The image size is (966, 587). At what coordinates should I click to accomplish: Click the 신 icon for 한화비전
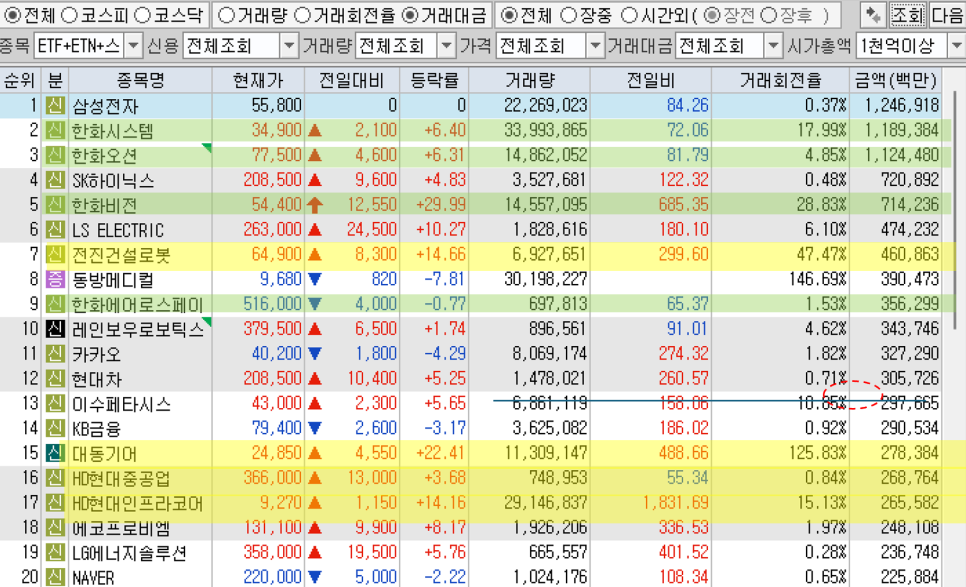[55, 204]
